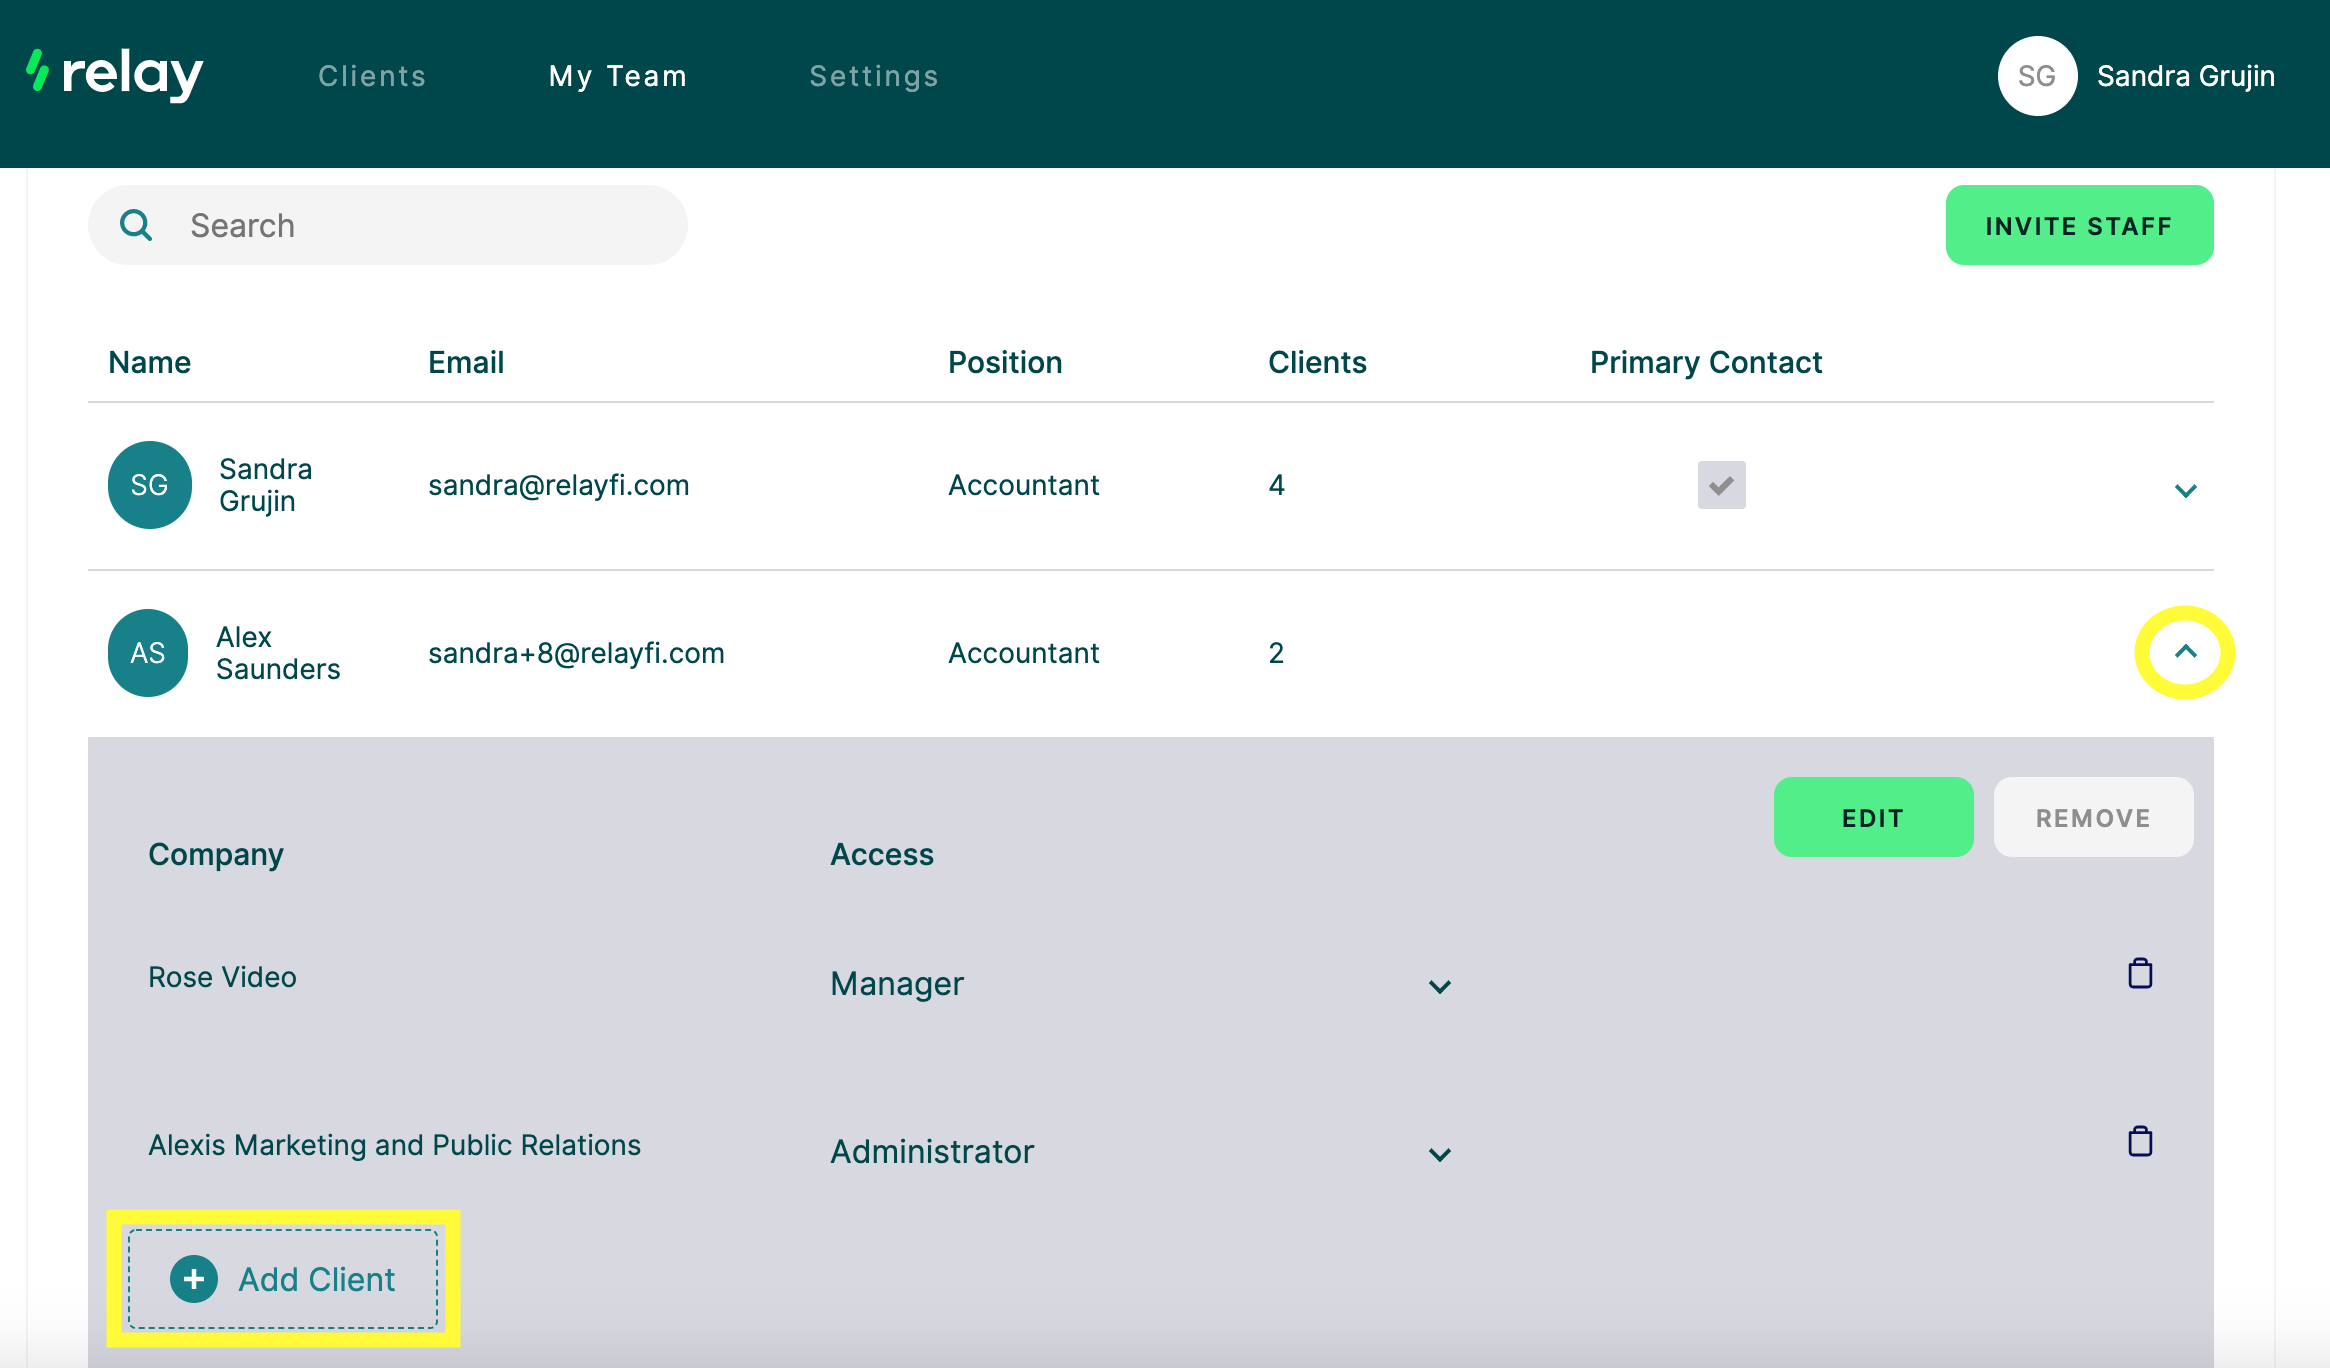The width and height of the screenshot is (2330, 1368).
Task: Click the EDIT button
Action: pyautogui.click(x=1874, y=817)
